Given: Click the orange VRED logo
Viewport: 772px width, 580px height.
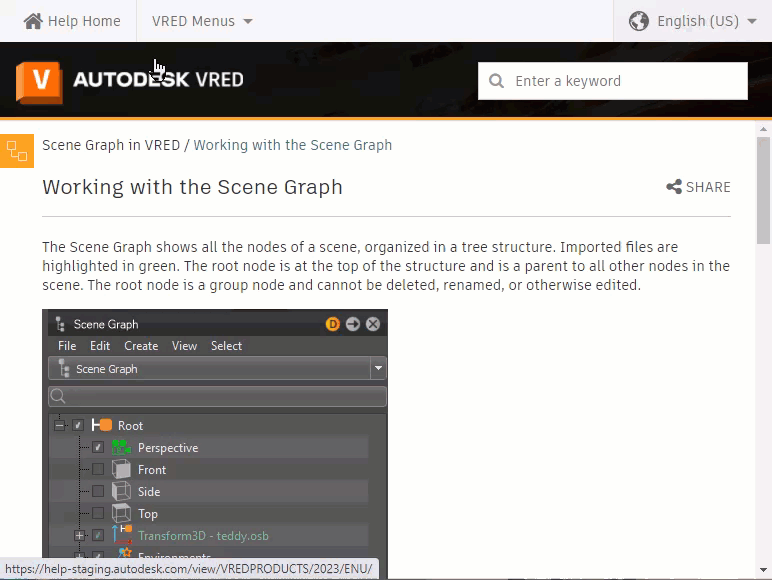Looking at the screenshot, I should pos(39,82).
